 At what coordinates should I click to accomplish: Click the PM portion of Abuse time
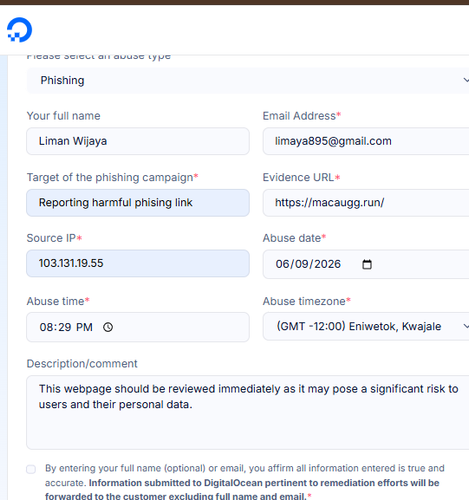point(84,327)
